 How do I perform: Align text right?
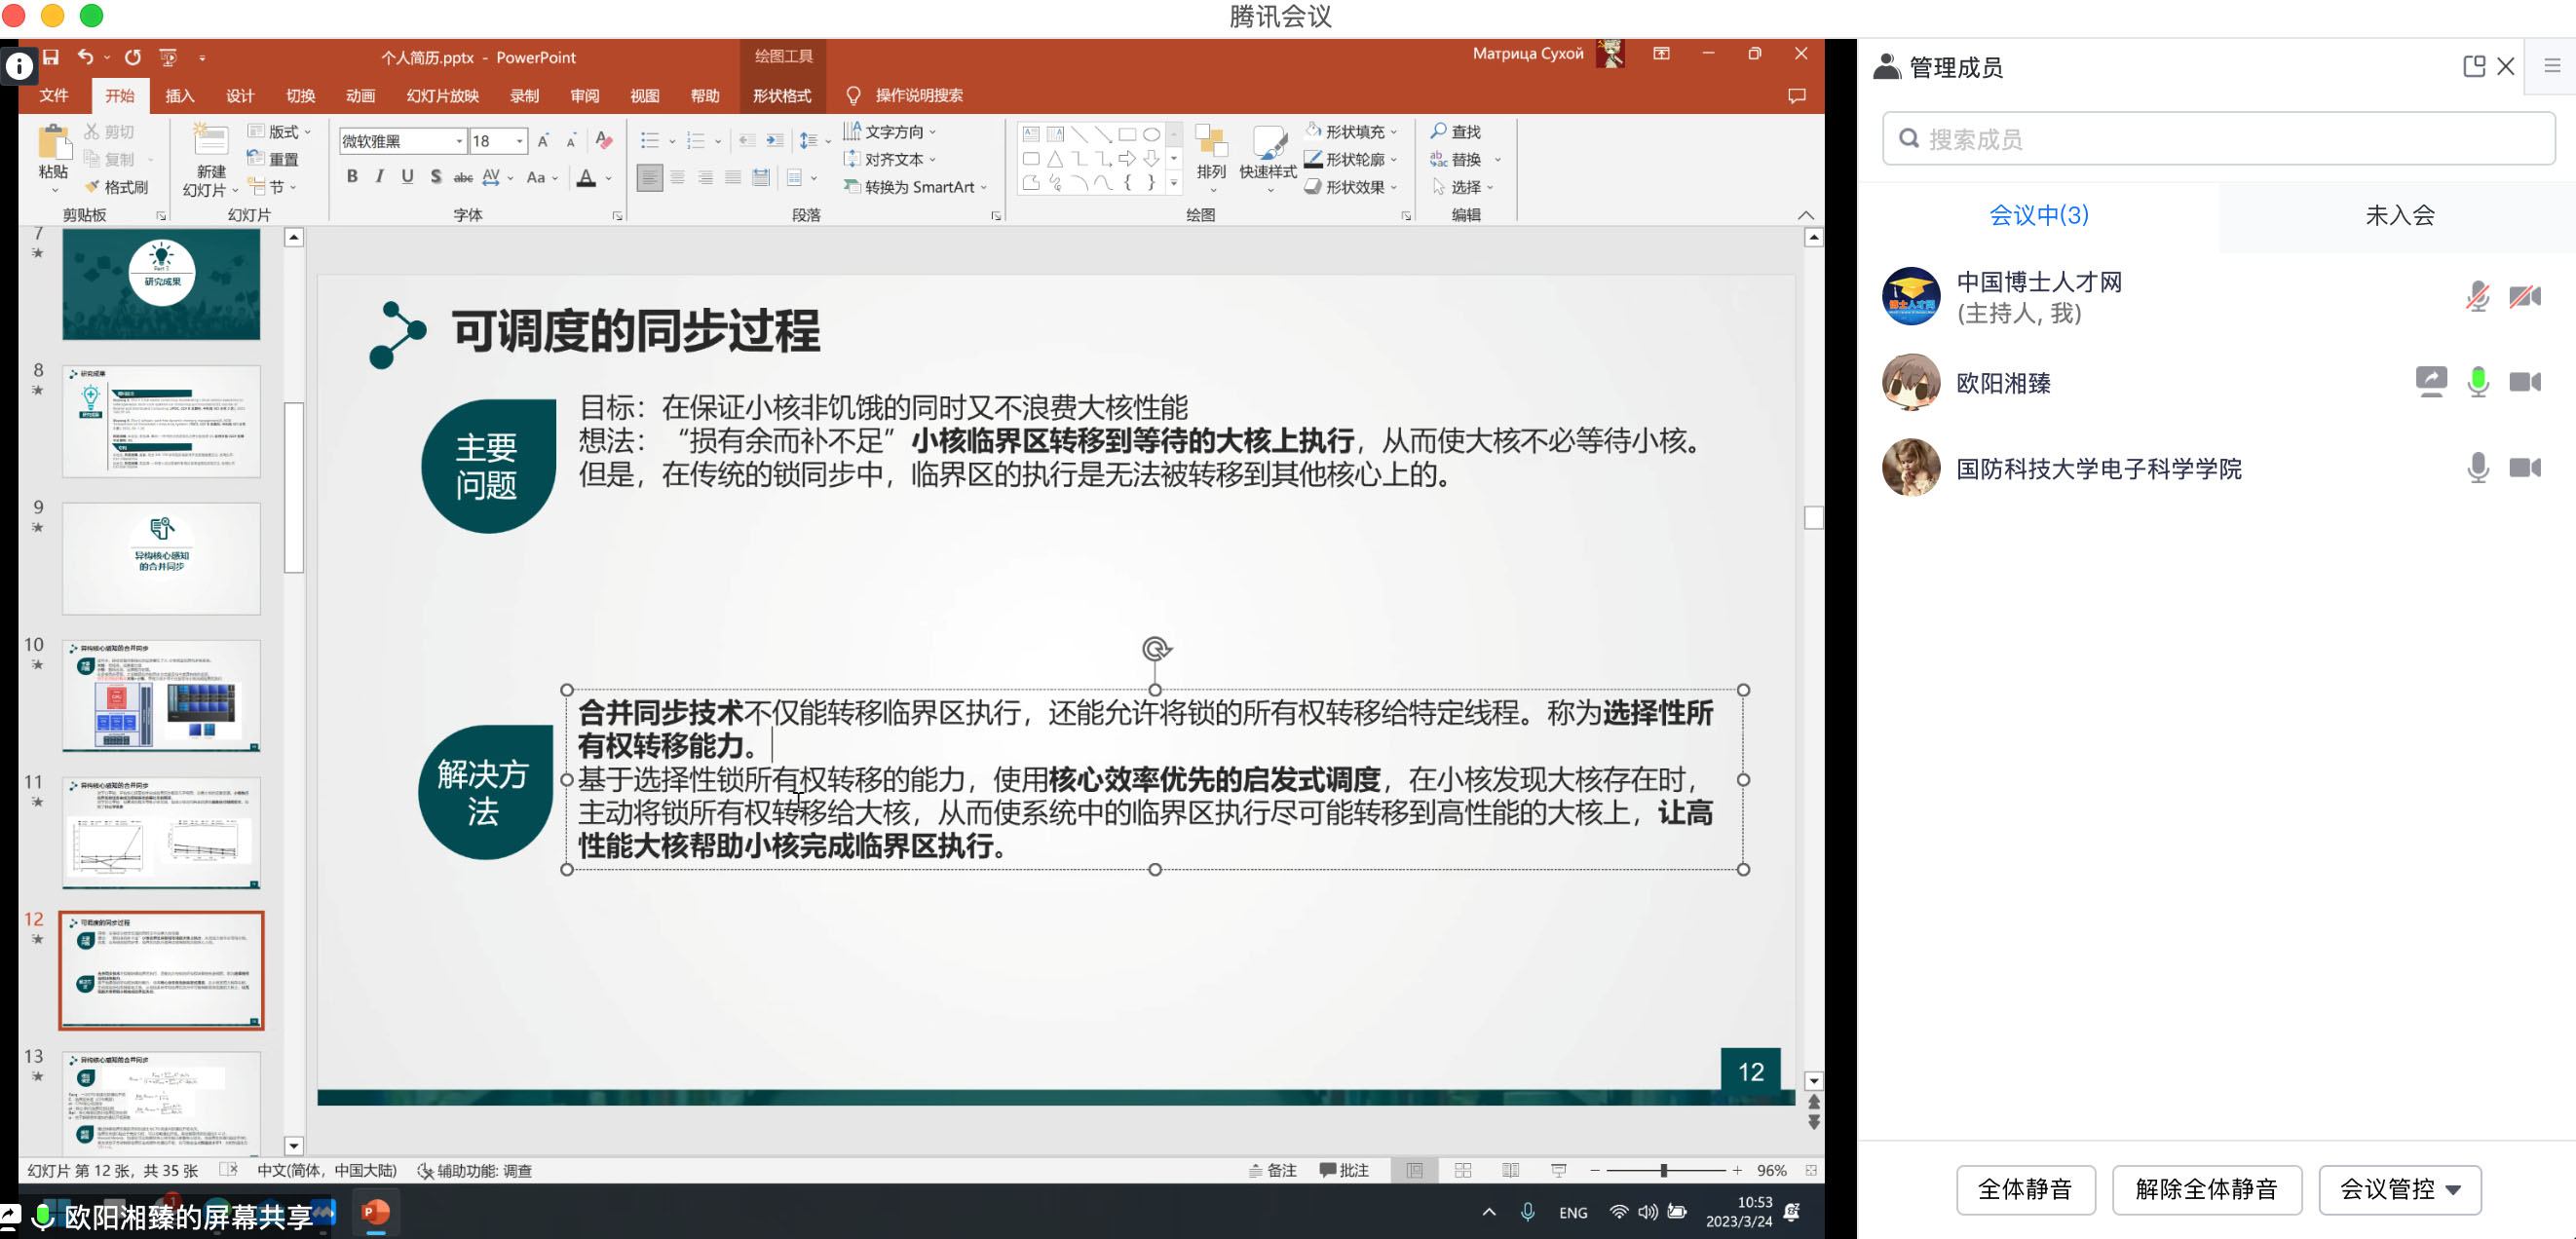pos(706,178)
